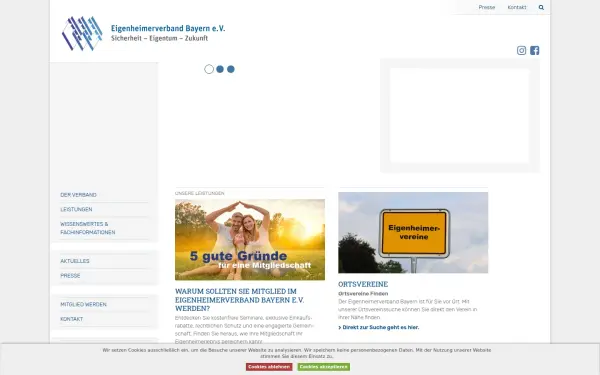Image resolution: width=600 pixels, height=375 pixels.
Task: Click Cookies akzeptieren button
Action: 324,367
